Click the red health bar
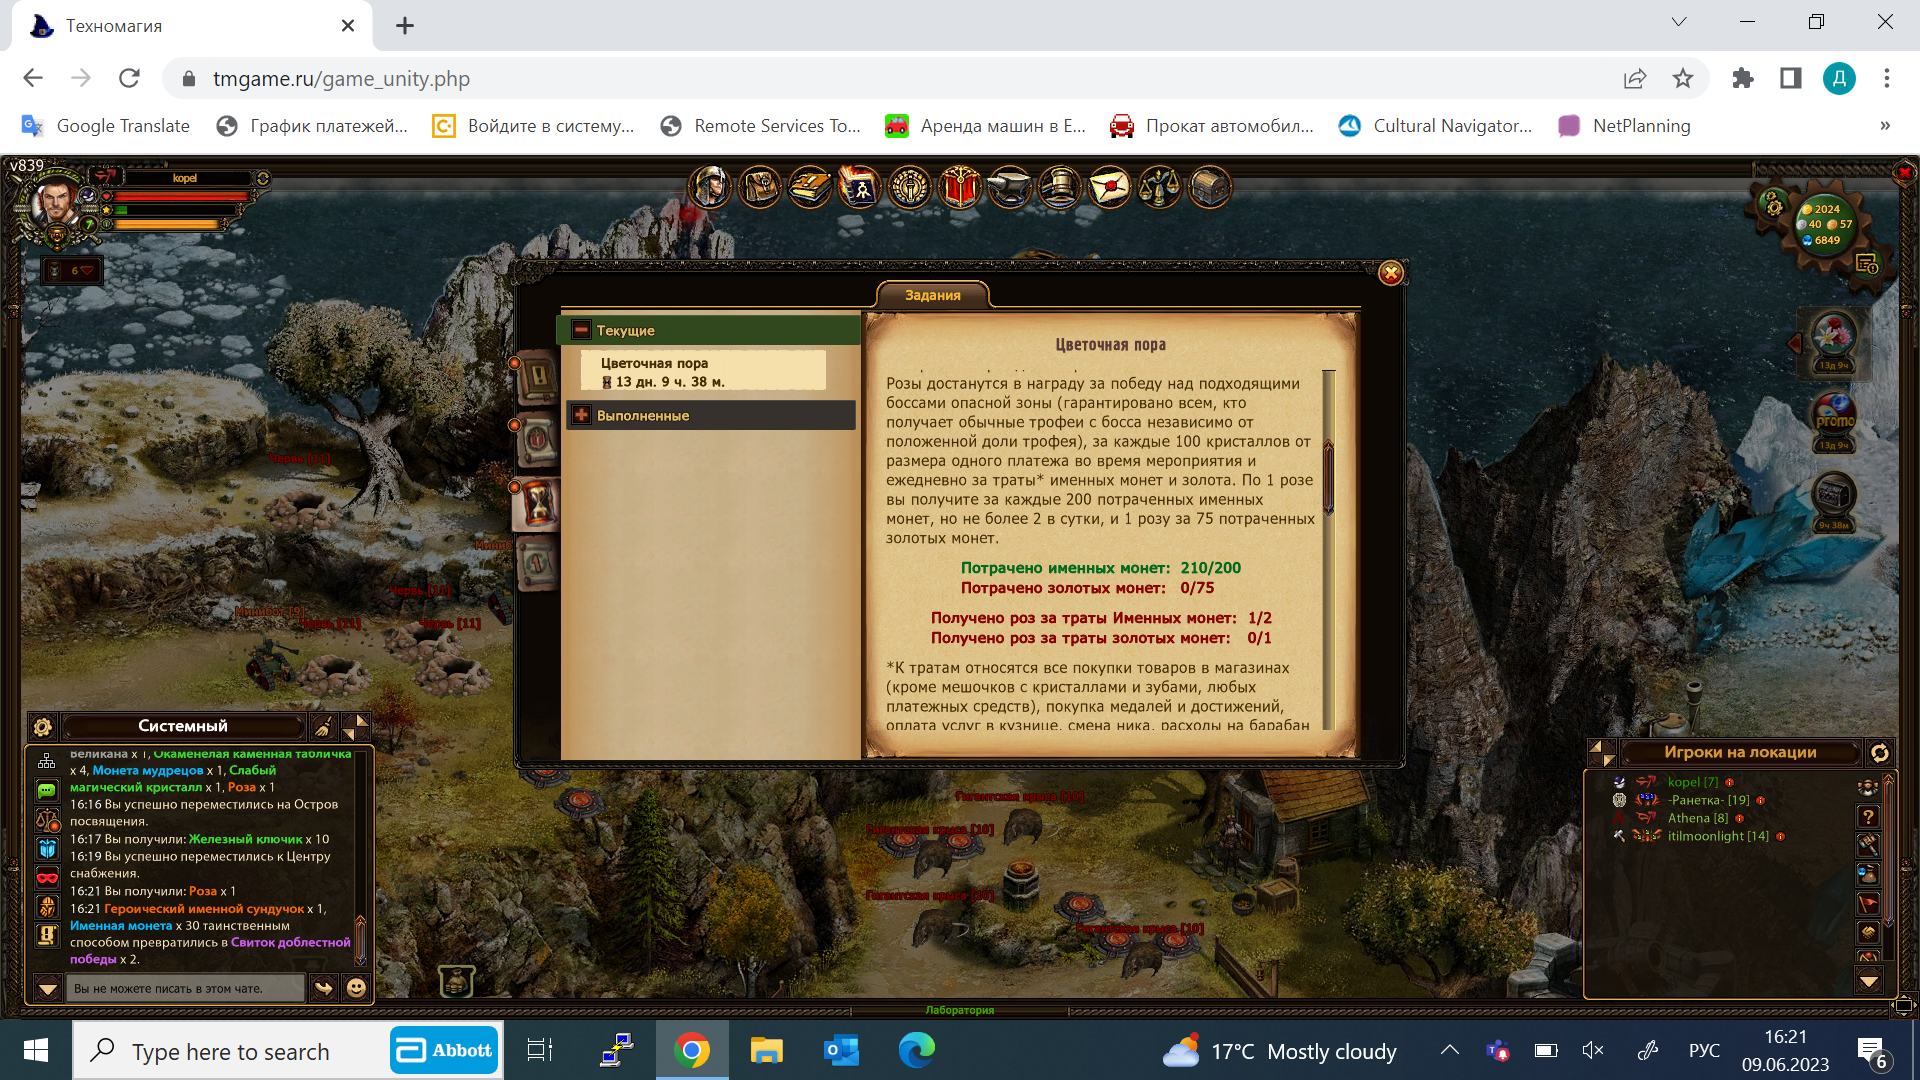Screen dimensions: 1920x1080 pos(180,196)
